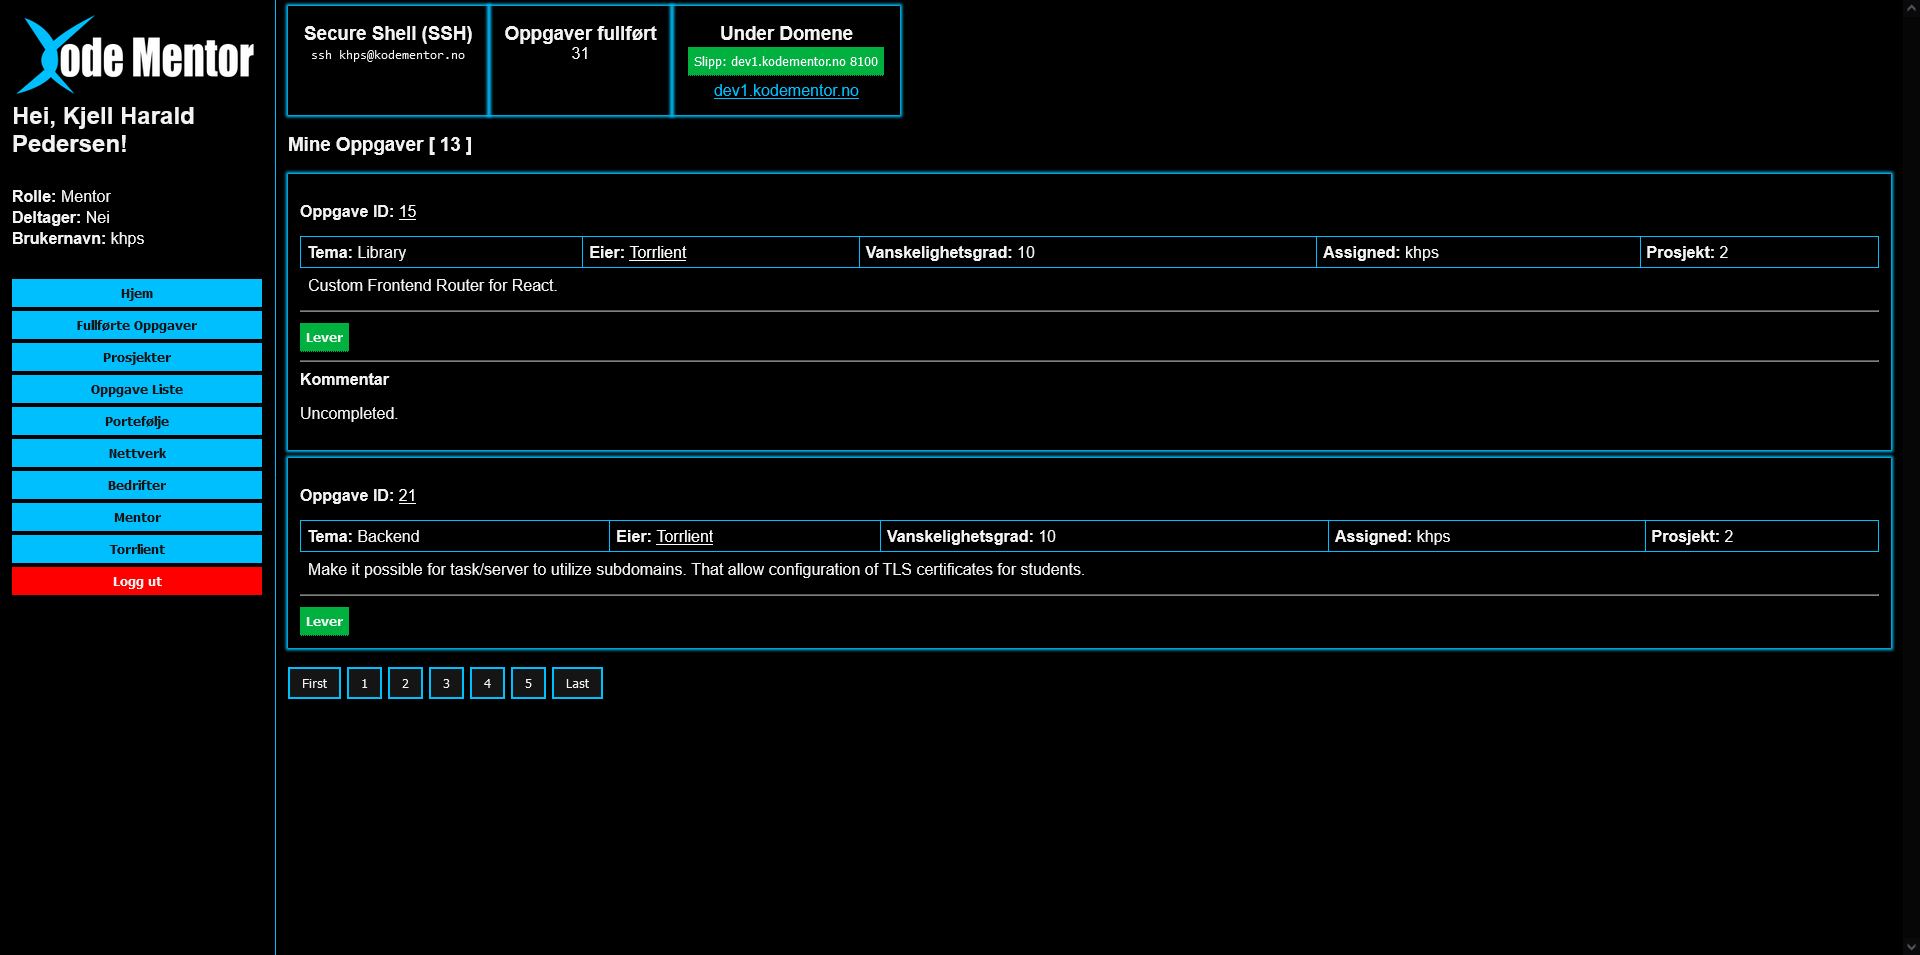The height and width of the screenshot is (955, 1920).
Task: Open task ID 15 link
Action: click(407, 212)
